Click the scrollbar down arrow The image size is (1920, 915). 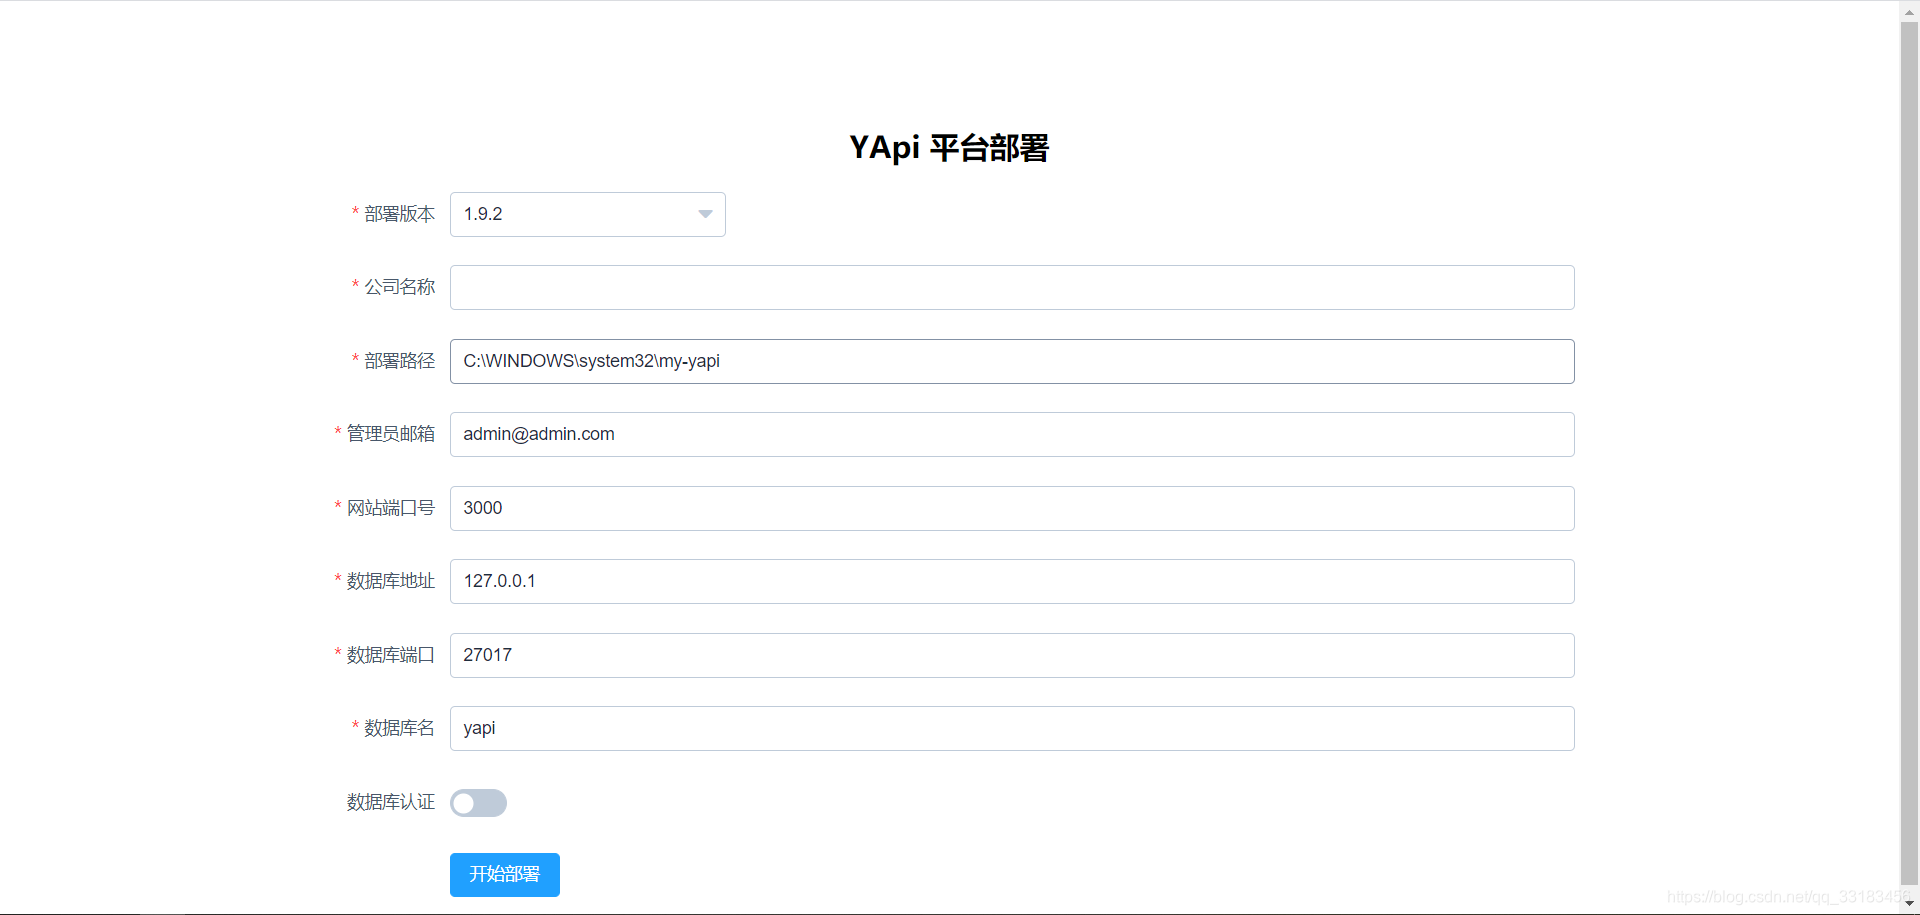click(x=1909, y=903)
